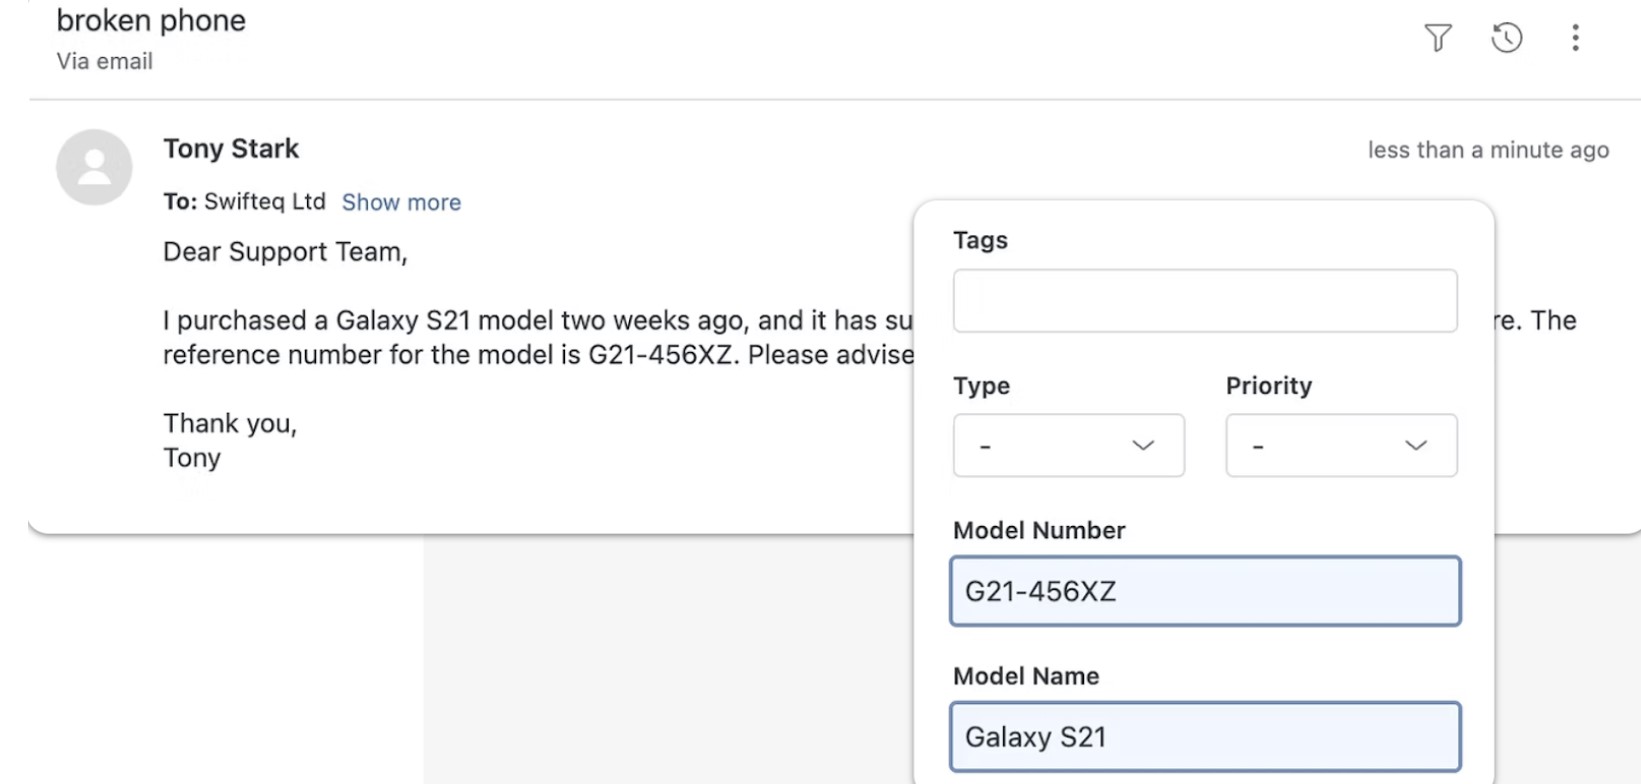This screenshot has height=784, width=1641.
Task: Click the sender name Tony Stark
Action: [x=231, y=149]
